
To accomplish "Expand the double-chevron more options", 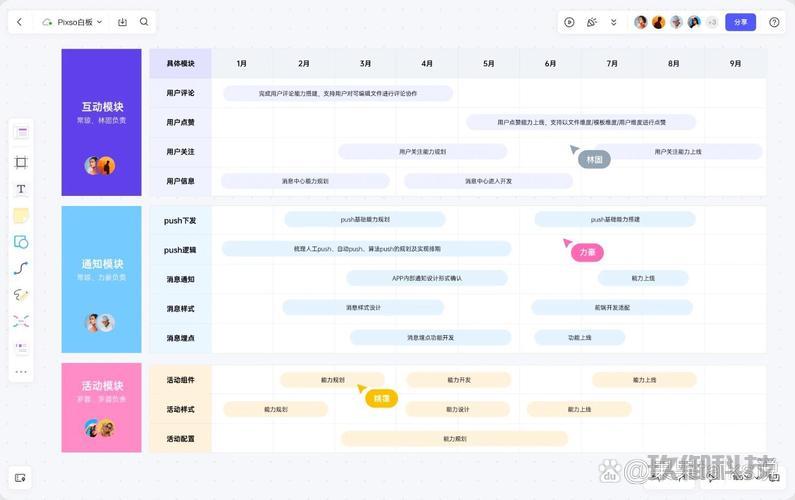I will pyautogui.click(x=614, y=22).
